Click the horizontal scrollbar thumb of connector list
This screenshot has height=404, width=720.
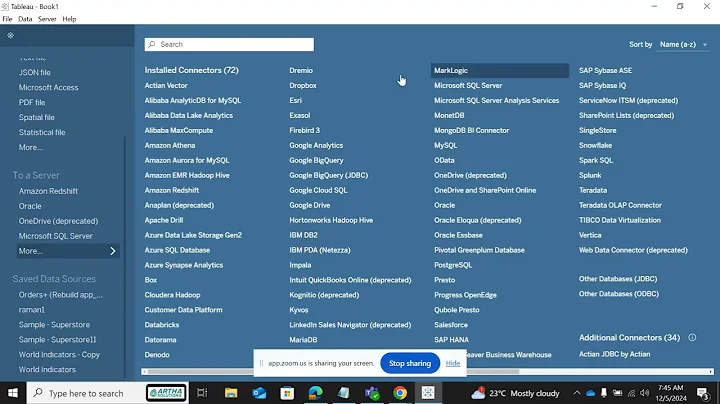click(333, 371)
